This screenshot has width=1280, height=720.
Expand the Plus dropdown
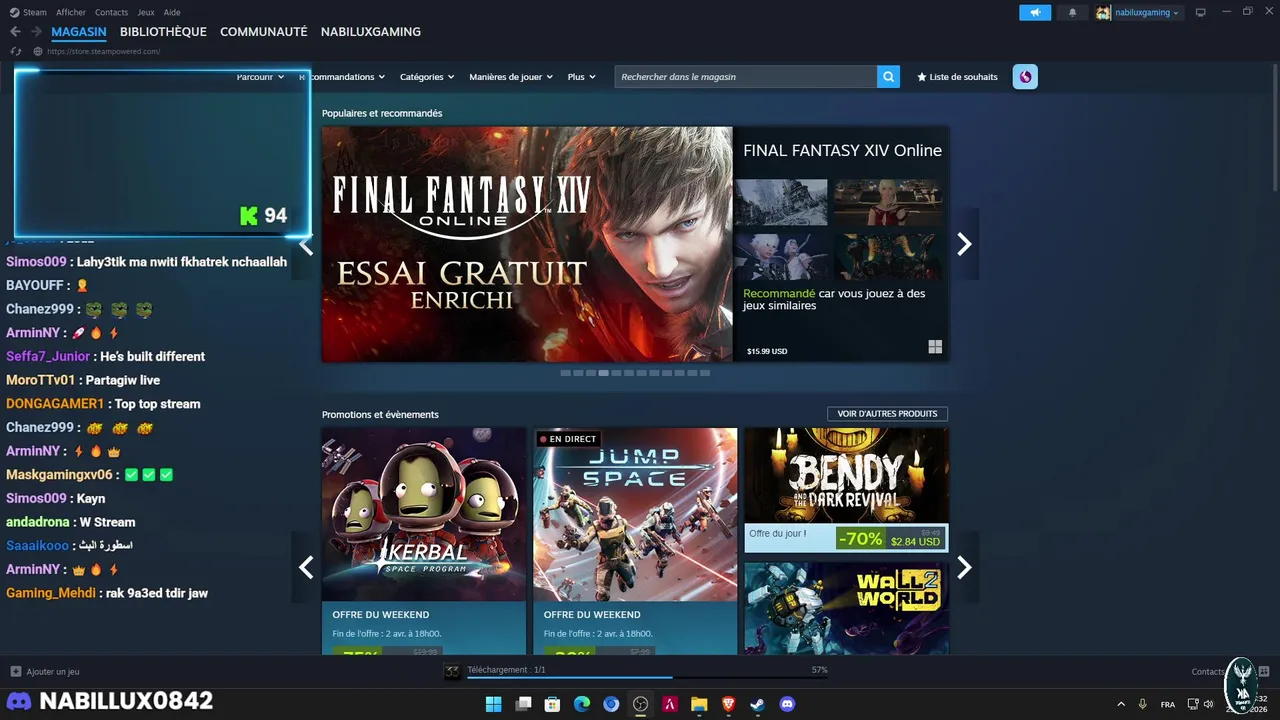581,77
